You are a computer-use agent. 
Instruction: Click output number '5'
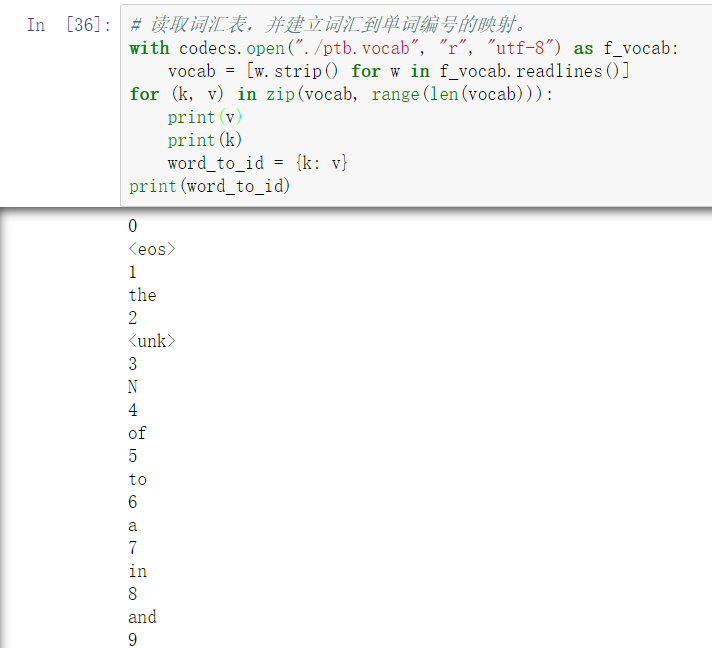(x=133, y=456)
